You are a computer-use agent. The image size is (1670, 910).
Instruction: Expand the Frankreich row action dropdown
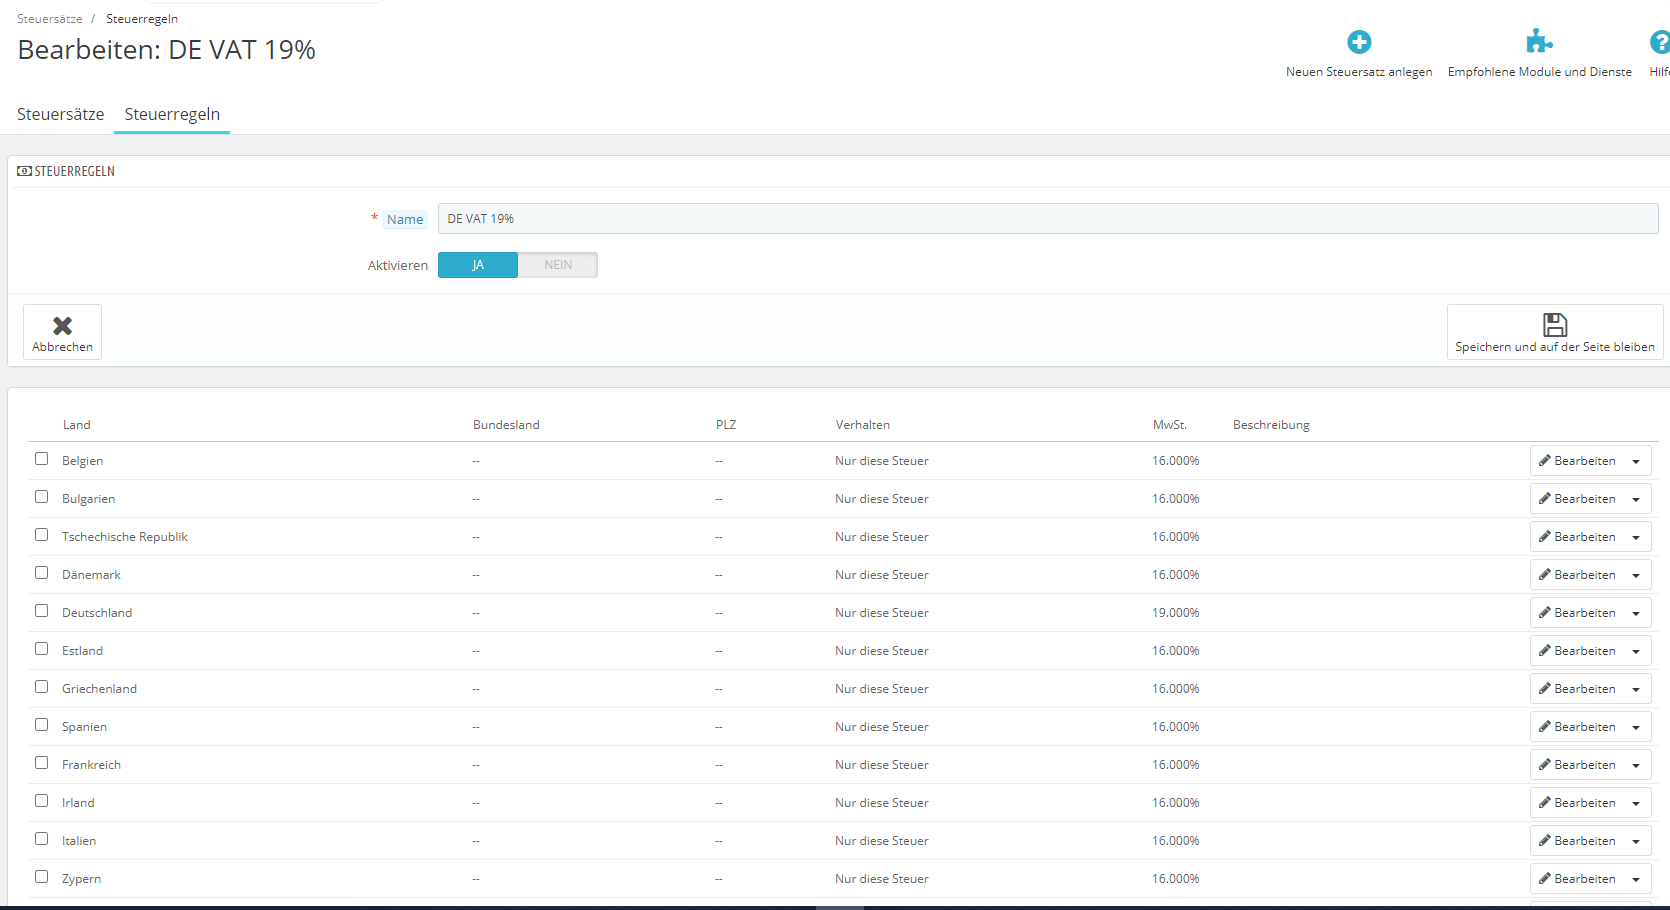(x=1636, y=765)
